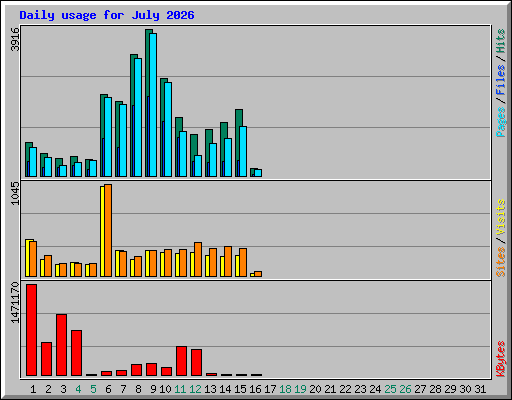Click the green weekend day 4 label
The image size is (512, 400).
coord(78,389)
